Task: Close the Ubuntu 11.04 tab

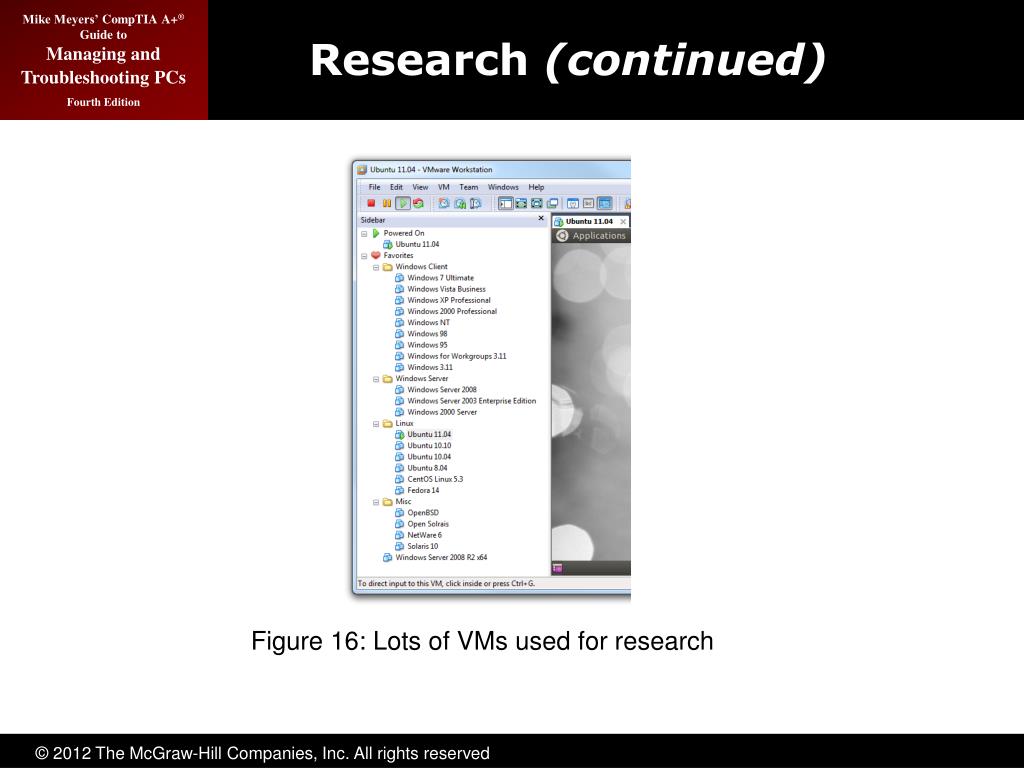Action: [x=623, y=222]
